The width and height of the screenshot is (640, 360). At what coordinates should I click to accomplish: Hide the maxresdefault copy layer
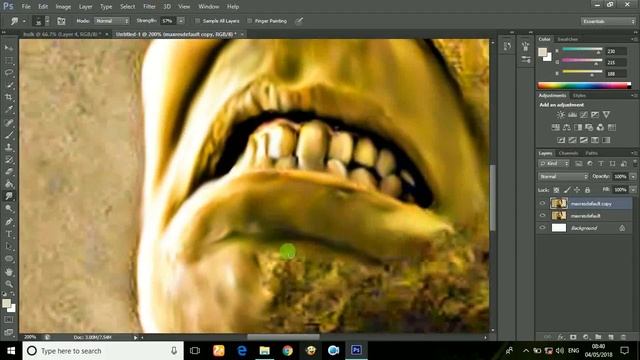click(542, 203)
